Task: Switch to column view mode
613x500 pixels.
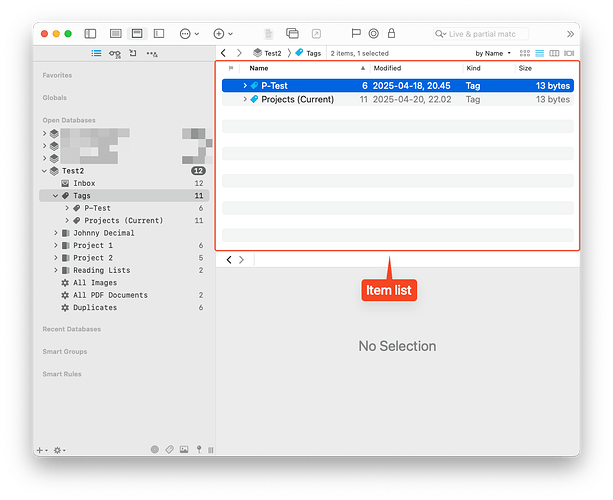Action: [x=554, y=53]
